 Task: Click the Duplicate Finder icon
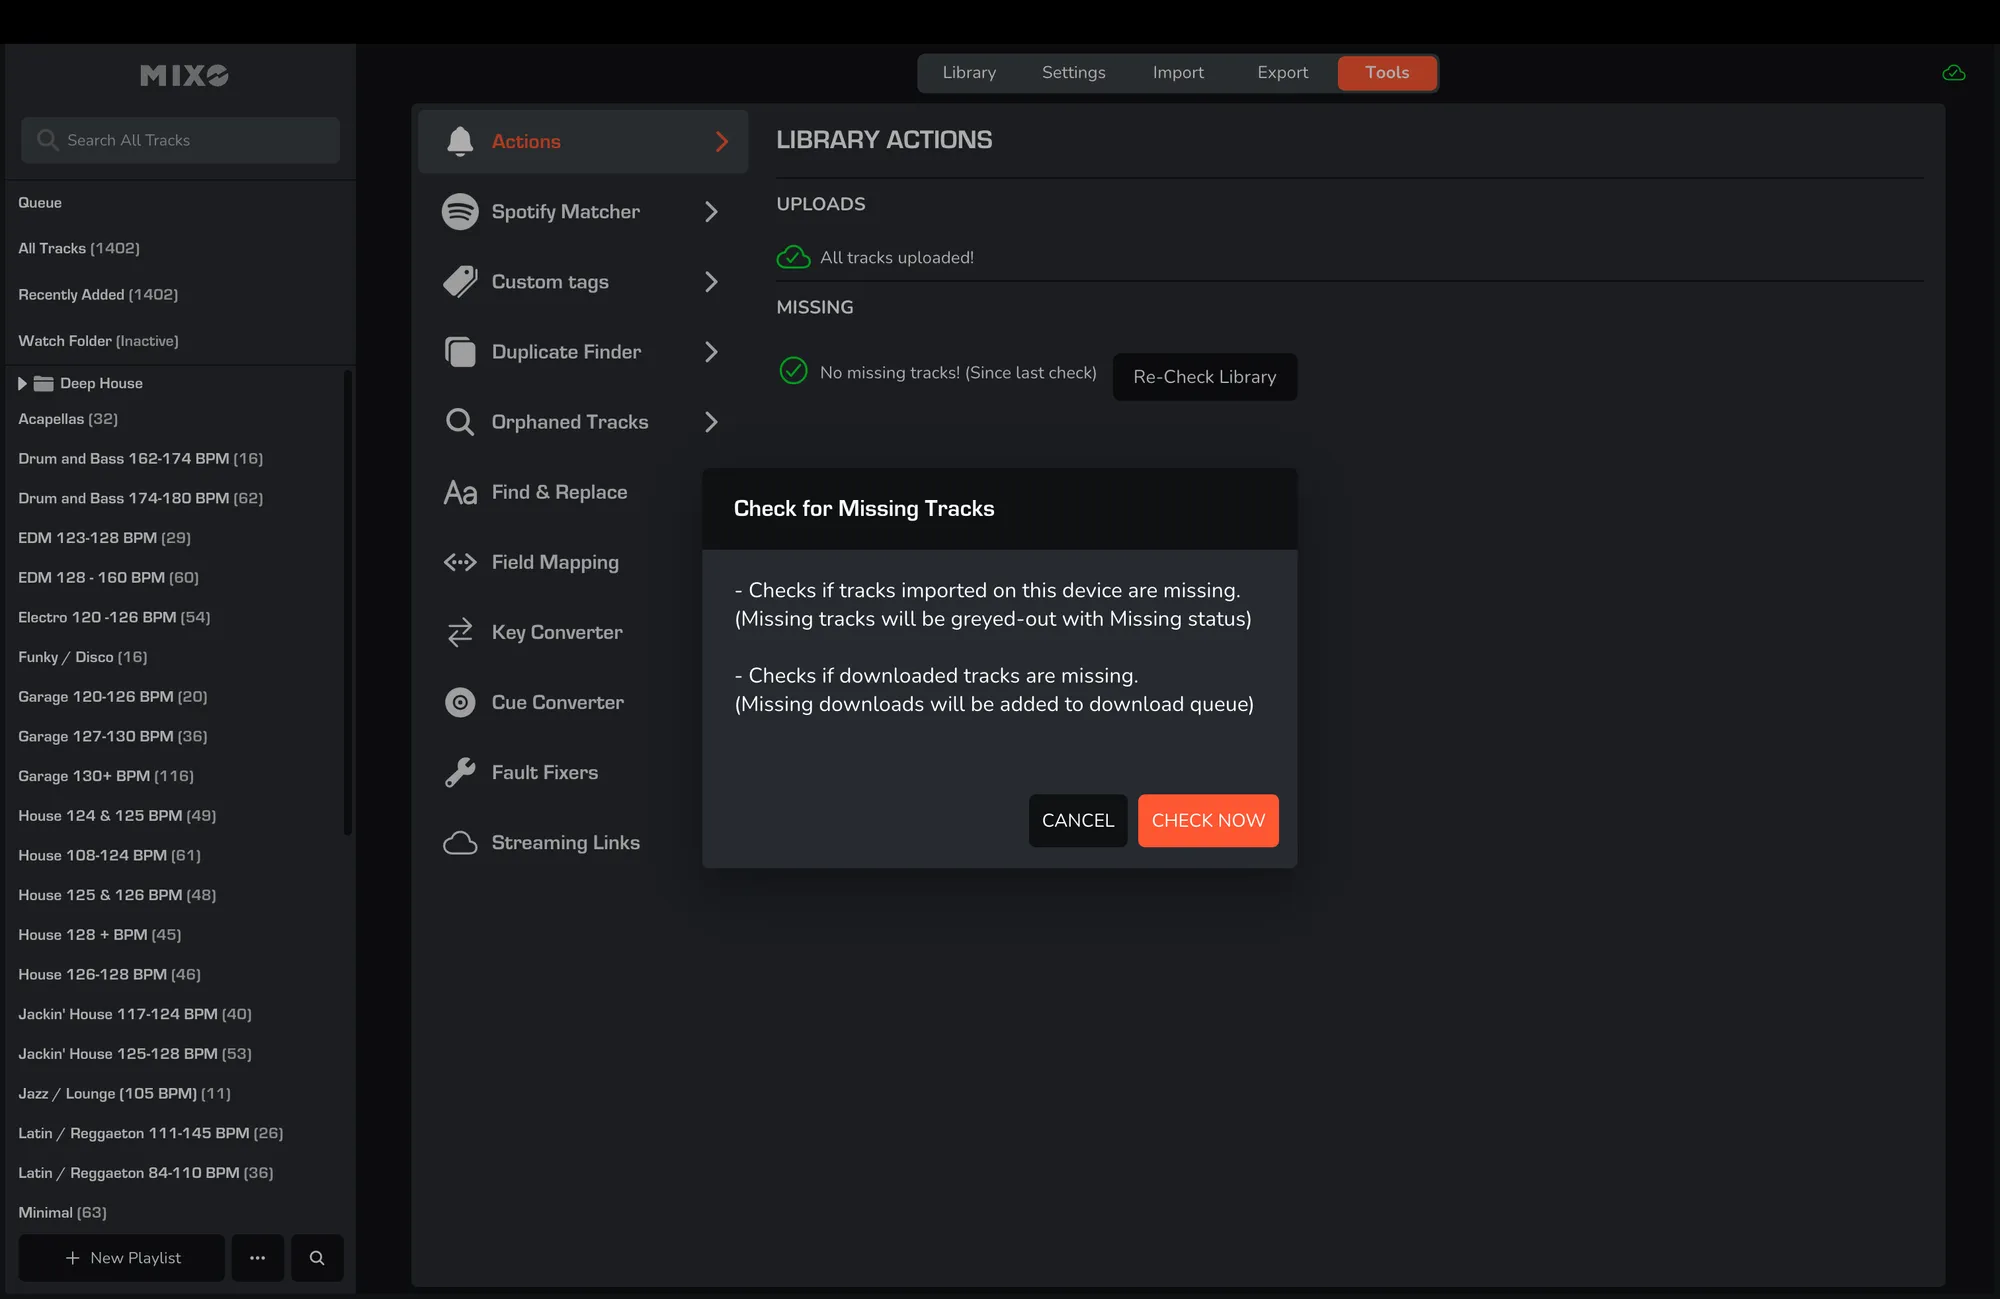coord(460,352)
